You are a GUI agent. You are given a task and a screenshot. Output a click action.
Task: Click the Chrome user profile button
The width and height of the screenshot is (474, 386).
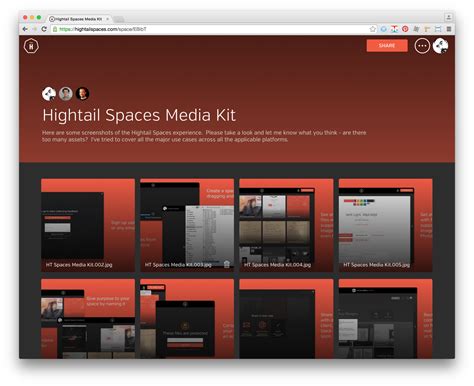click(448, 17)
